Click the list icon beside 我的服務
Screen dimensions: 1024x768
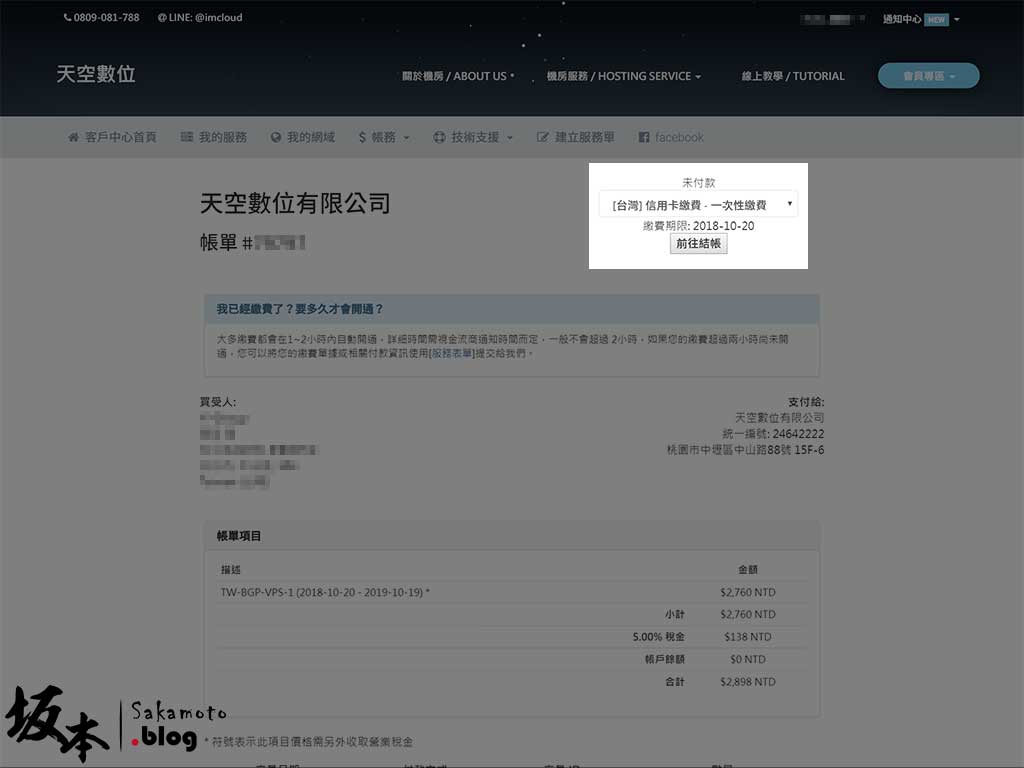coord(187,137)
